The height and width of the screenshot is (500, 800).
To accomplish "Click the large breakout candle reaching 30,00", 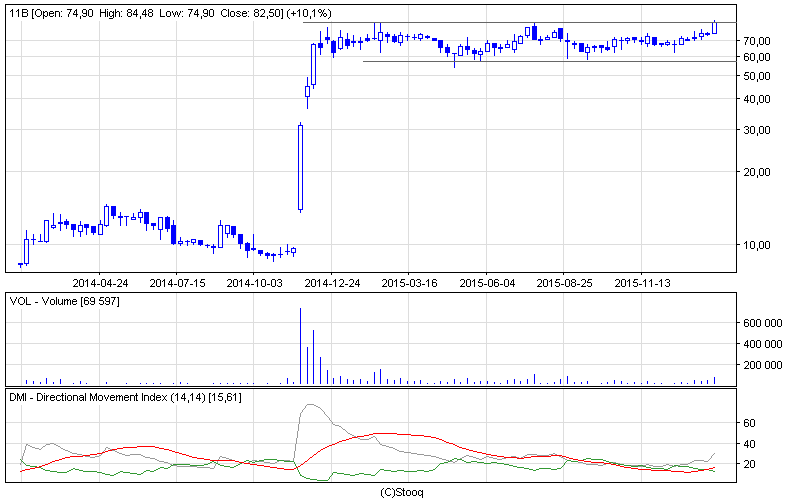I will [x=301, y=167].
